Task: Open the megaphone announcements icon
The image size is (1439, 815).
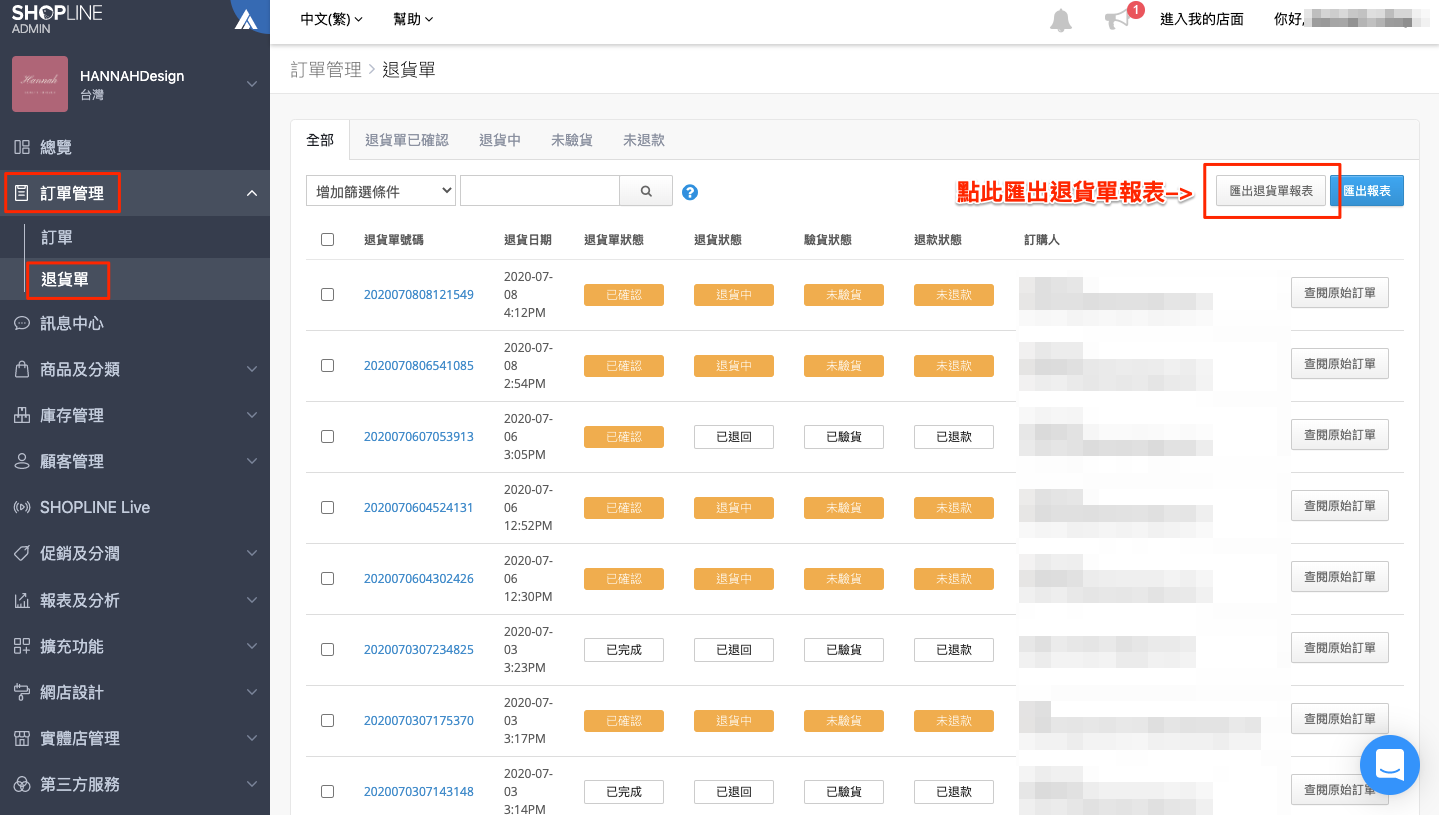Action: click(x=1117, y=20)
